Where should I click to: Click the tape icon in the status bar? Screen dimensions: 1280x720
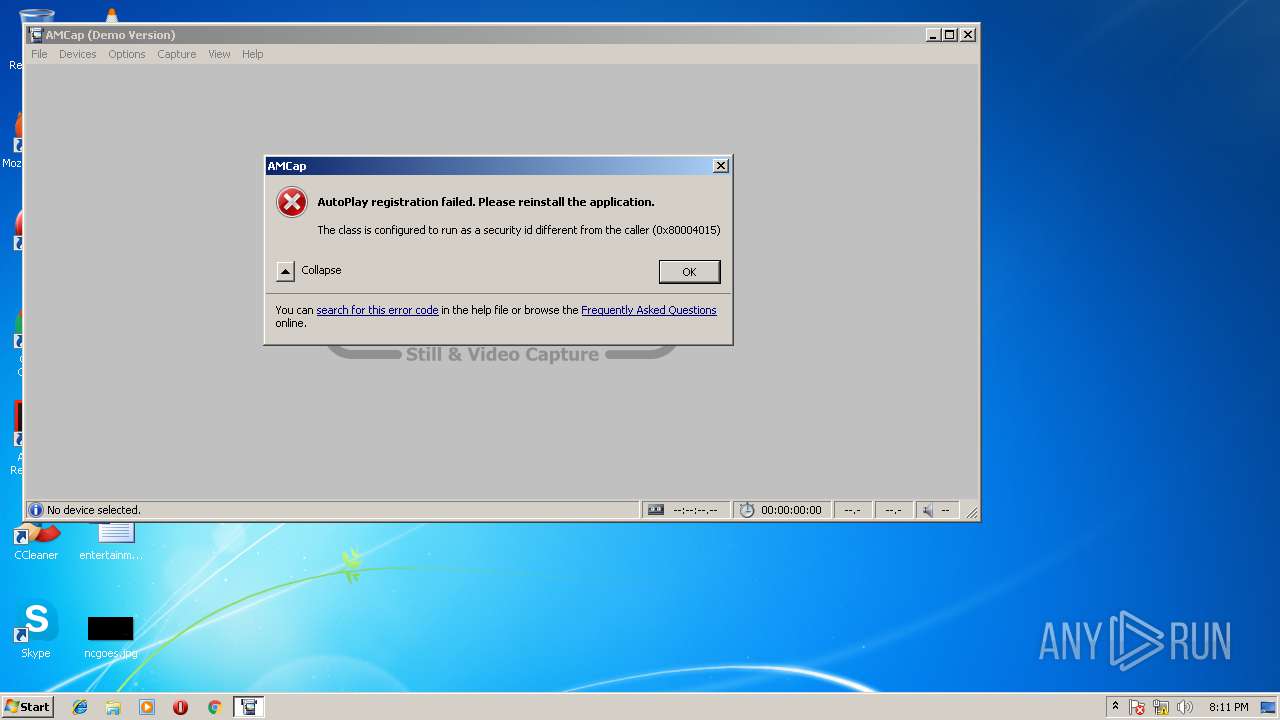point(656,510)
